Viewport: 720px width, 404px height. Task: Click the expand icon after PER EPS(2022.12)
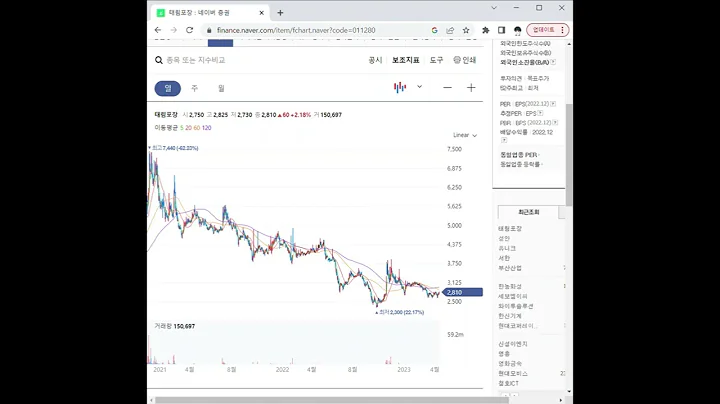[x=553, y=104]
